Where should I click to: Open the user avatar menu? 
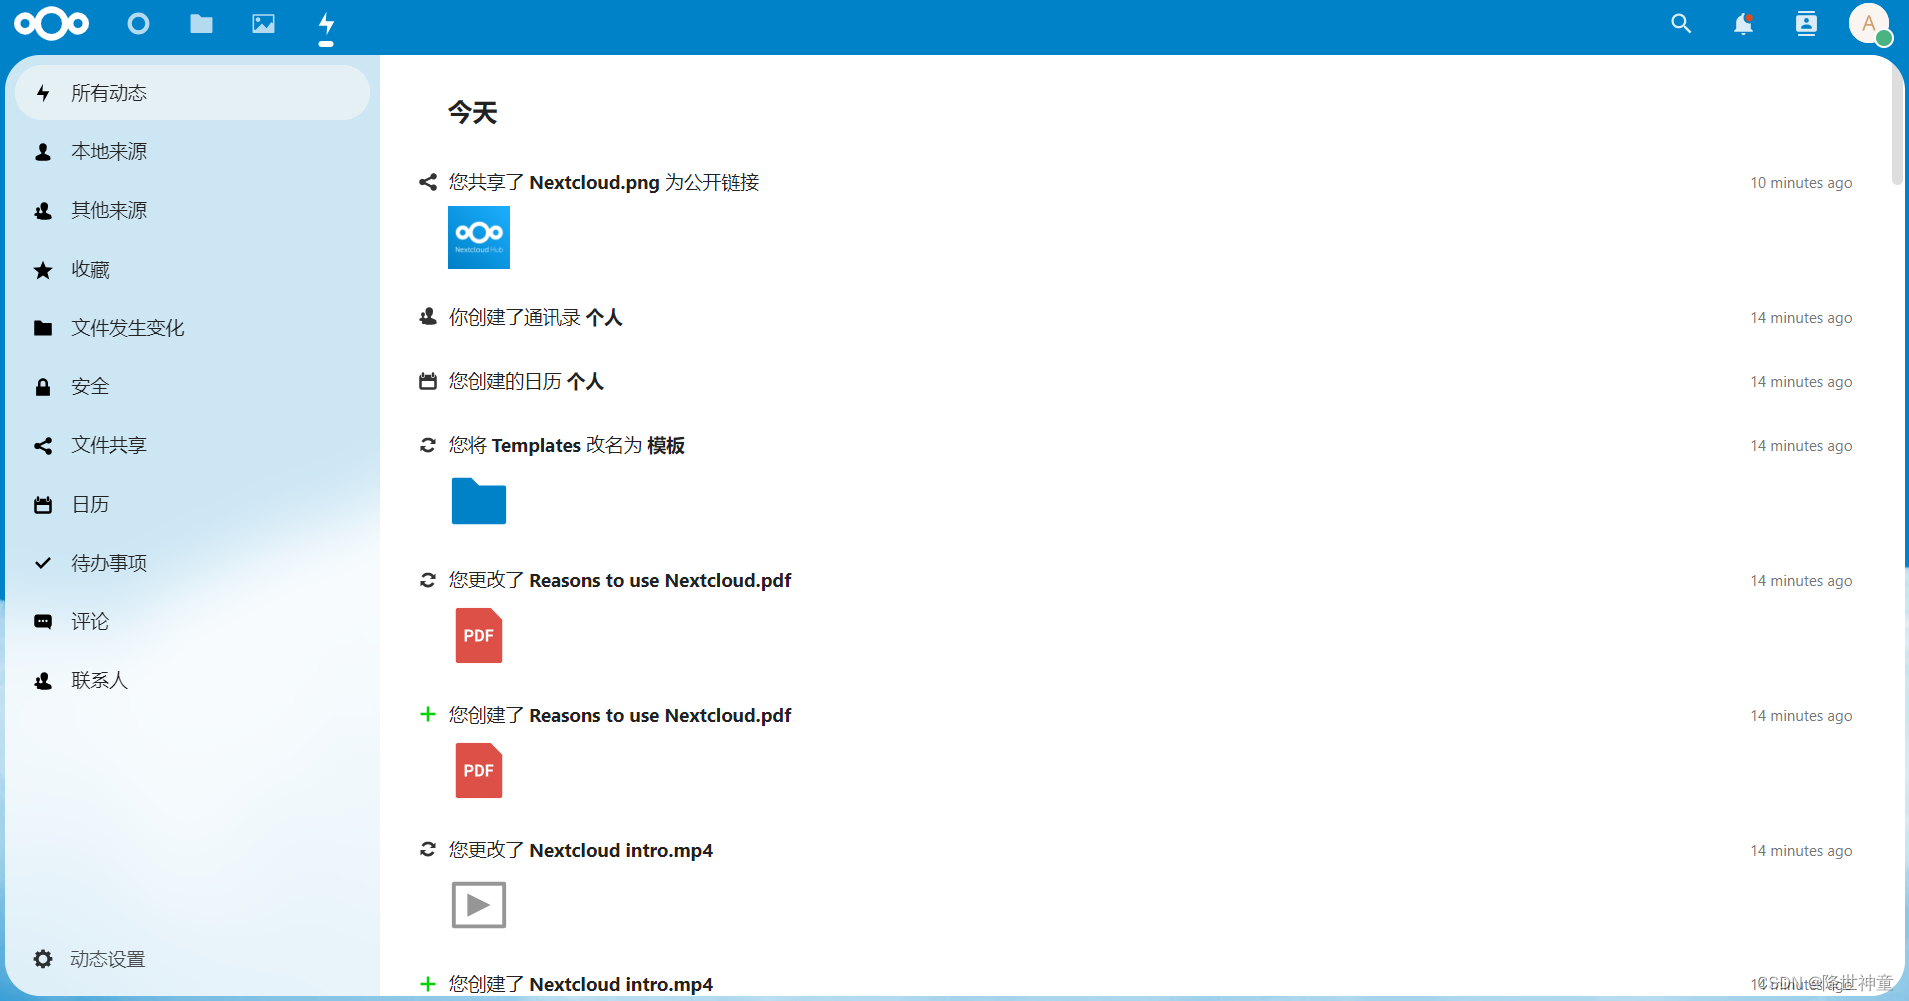1869,23
